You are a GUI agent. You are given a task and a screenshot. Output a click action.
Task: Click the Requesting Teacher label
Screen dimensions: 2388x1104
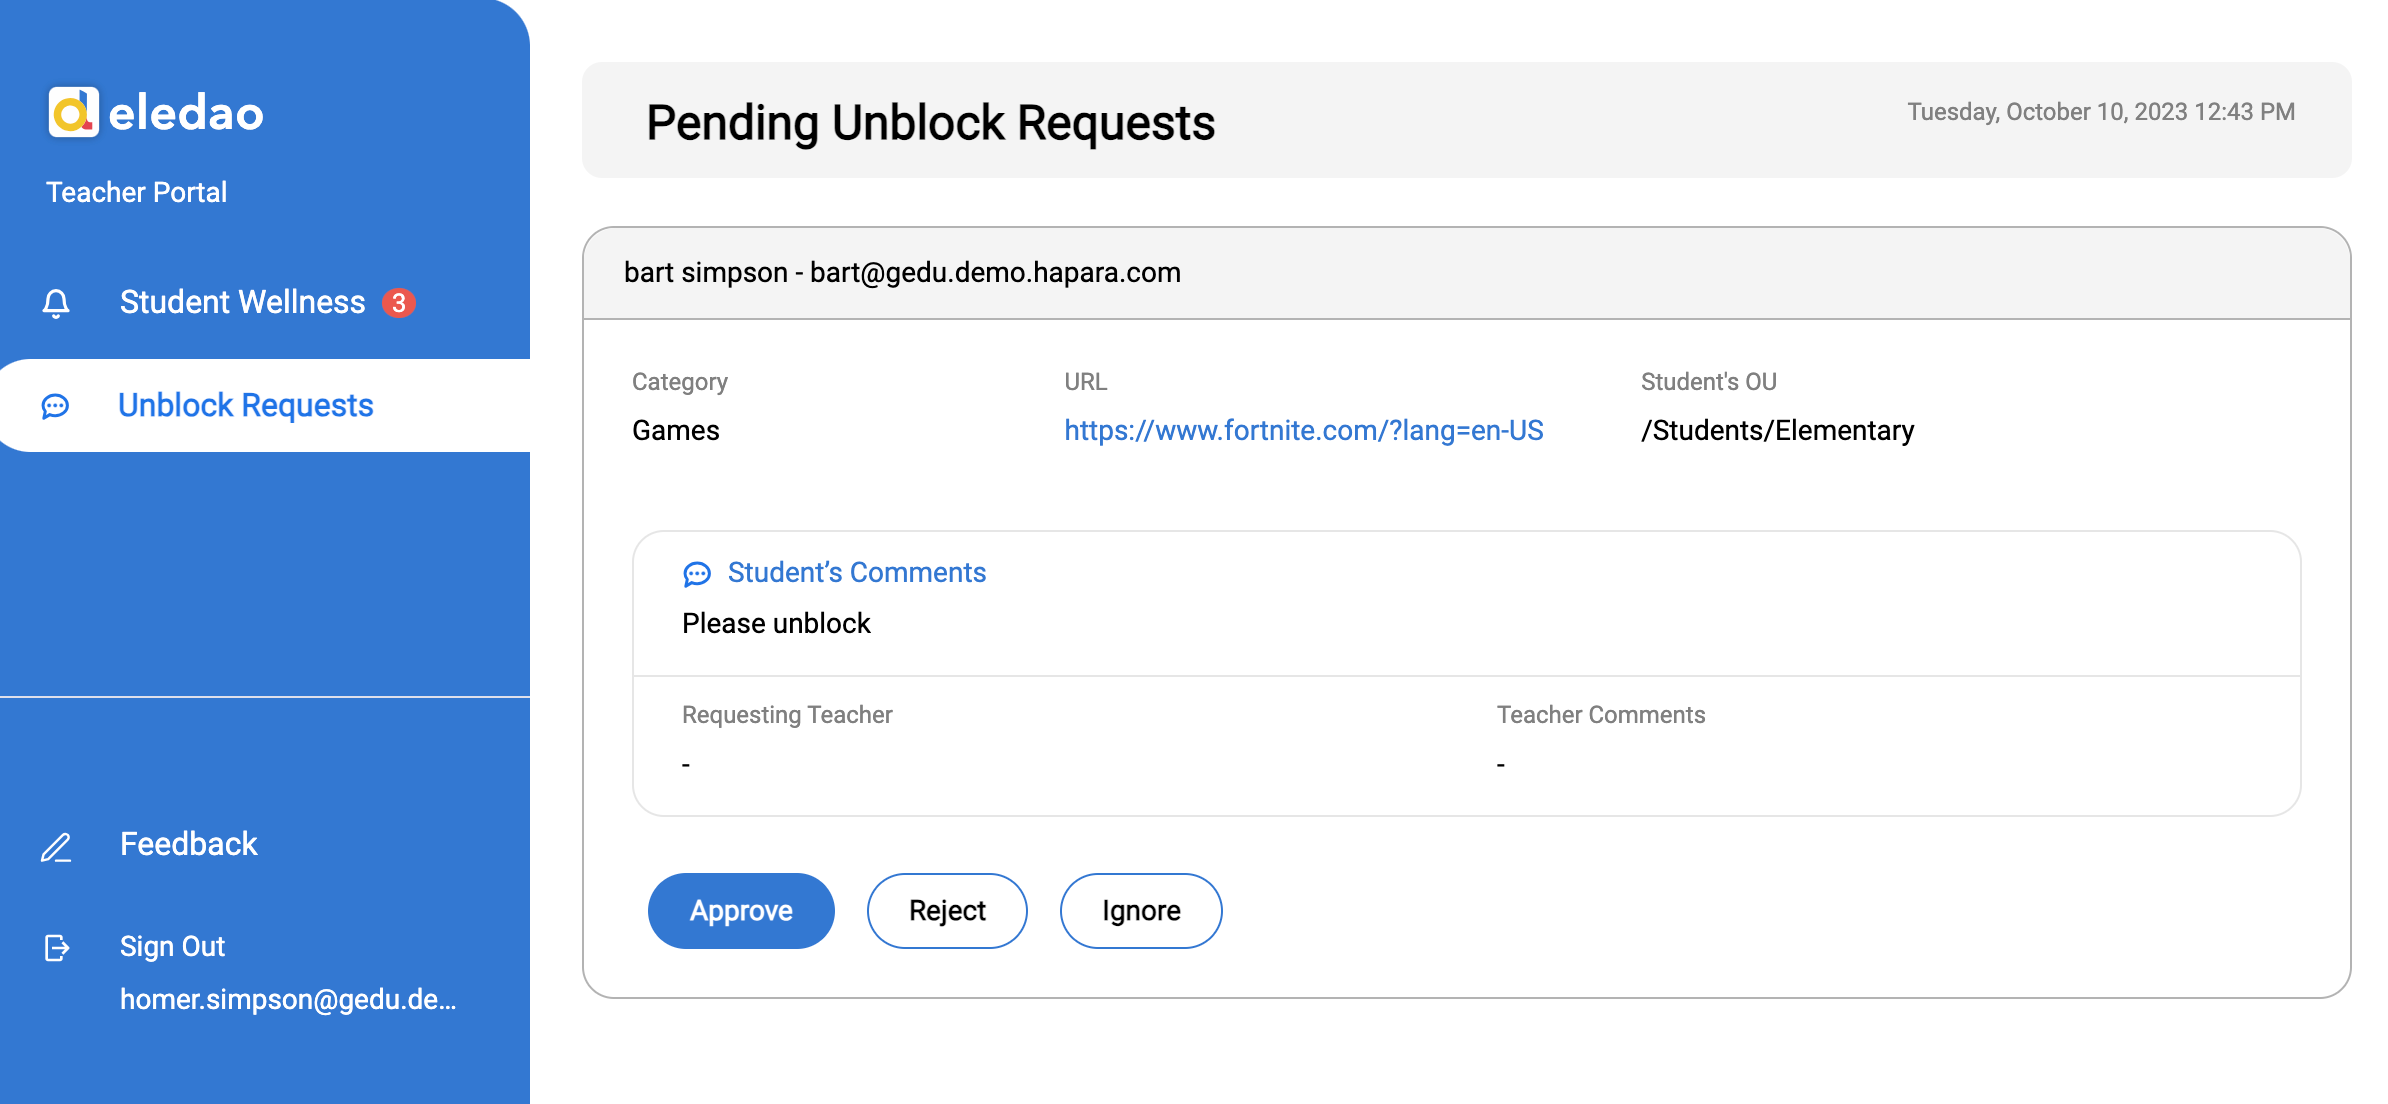click(787, 715)
